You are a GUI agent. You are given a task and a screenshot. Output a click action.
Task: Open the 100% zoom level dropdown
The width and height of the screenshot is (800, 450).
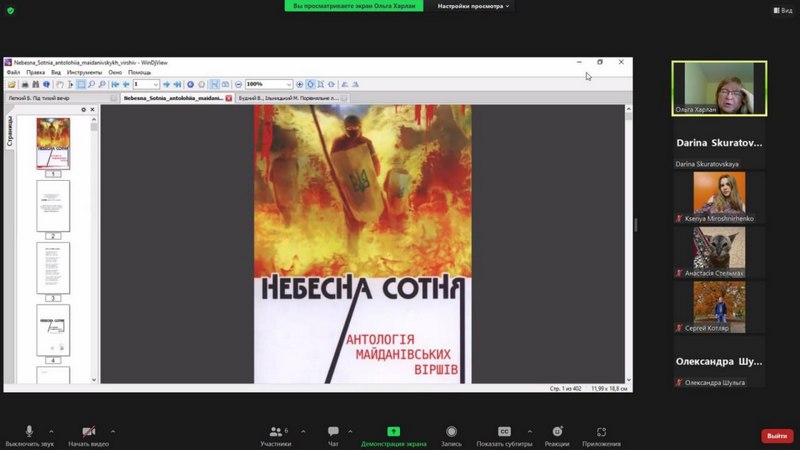289,84
